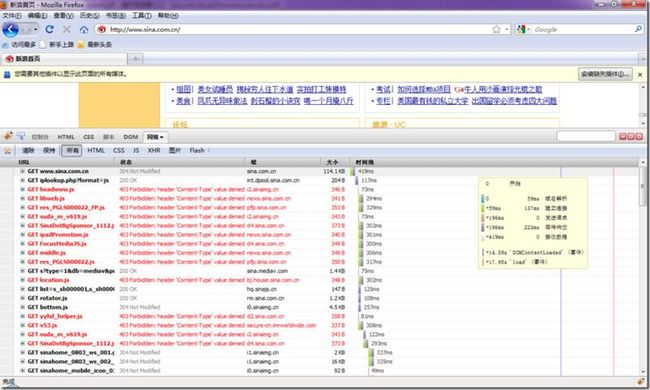Open the 美国最有钱的私立大学 link
This screenshot has height=390, width=650.
tap(432, 101)
